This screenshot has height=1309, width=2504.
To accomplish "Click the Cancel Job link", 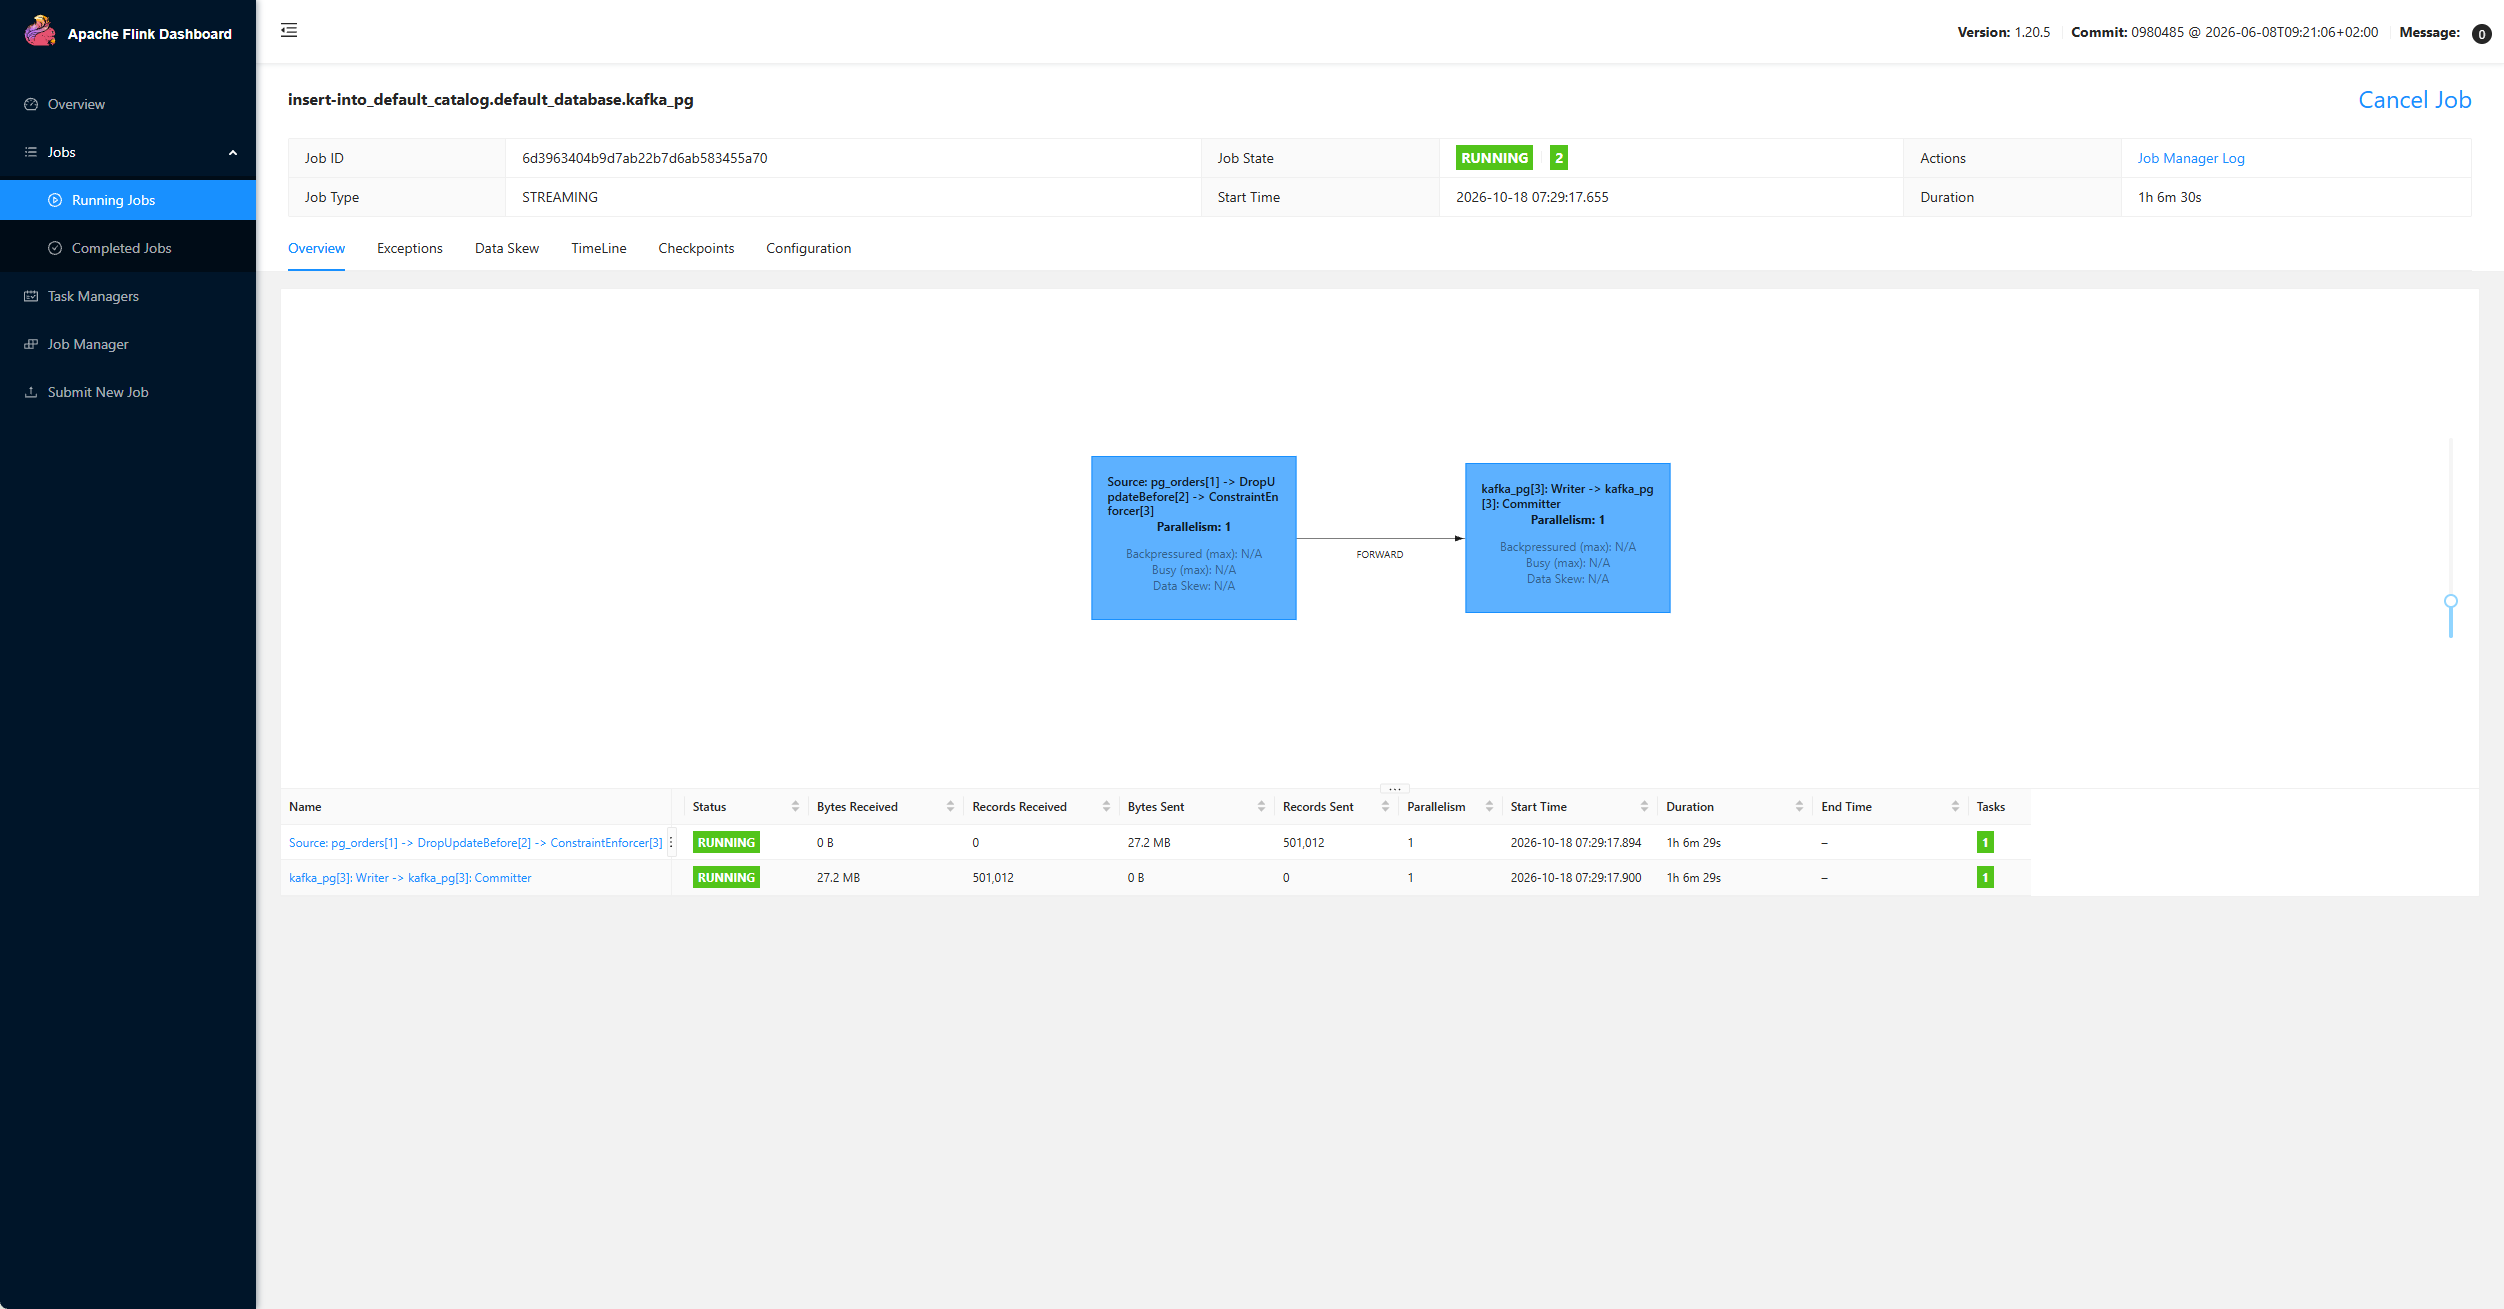I will (2414, 100).
